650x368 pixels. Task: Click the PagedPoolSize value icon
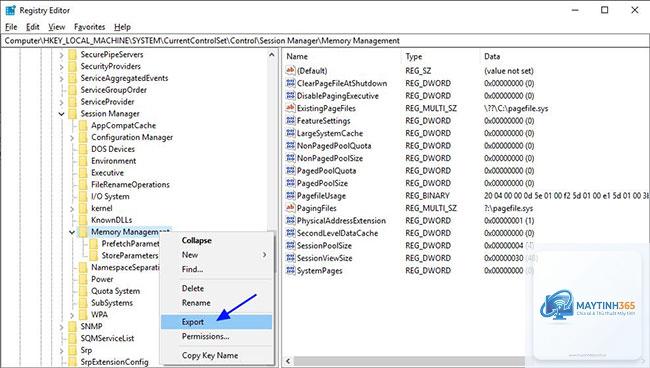[291, 183]
